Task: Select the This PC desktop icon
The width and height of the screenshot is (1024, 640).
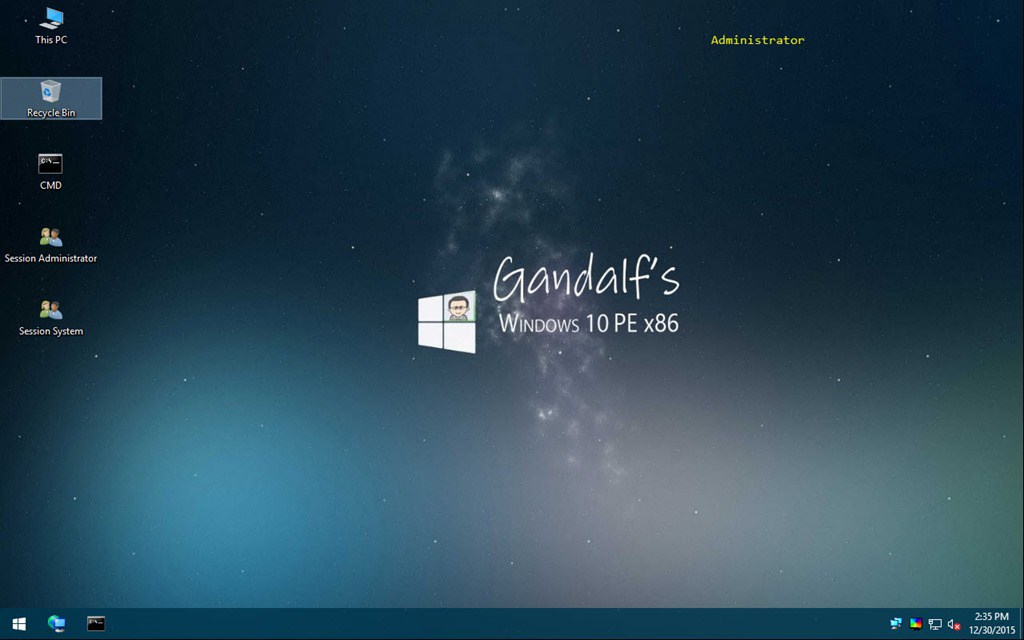Action: tap(51, 25)
